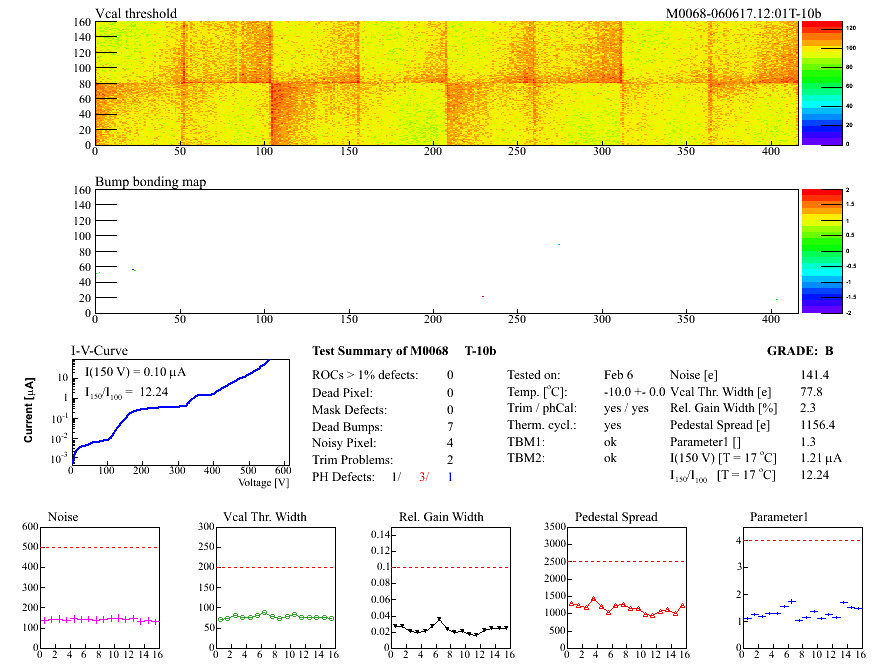896x672 pixels.
Task: Click the peak in Rel. Gain Width plot
Action: click(437, 619)
